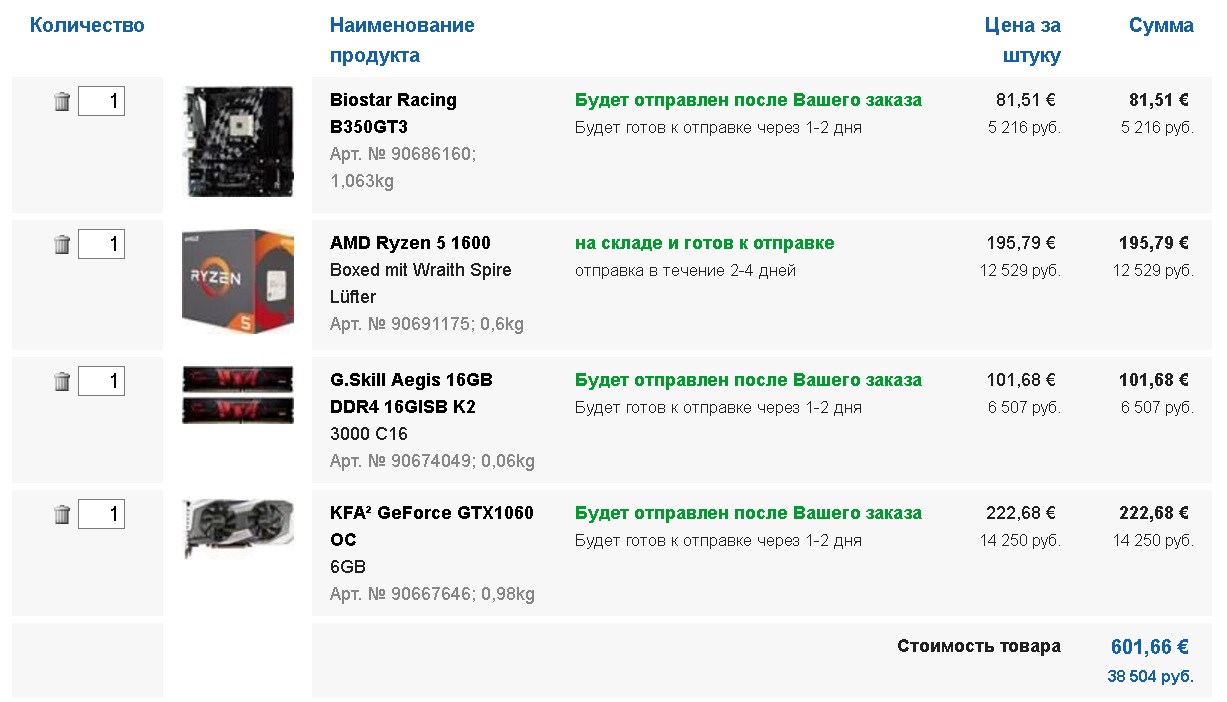This screenshot has height=702, width=1227.
Task: Click KFA² GeForce GTX1060 OC product name
Action: pyautogui.click(x=432, y=526)
